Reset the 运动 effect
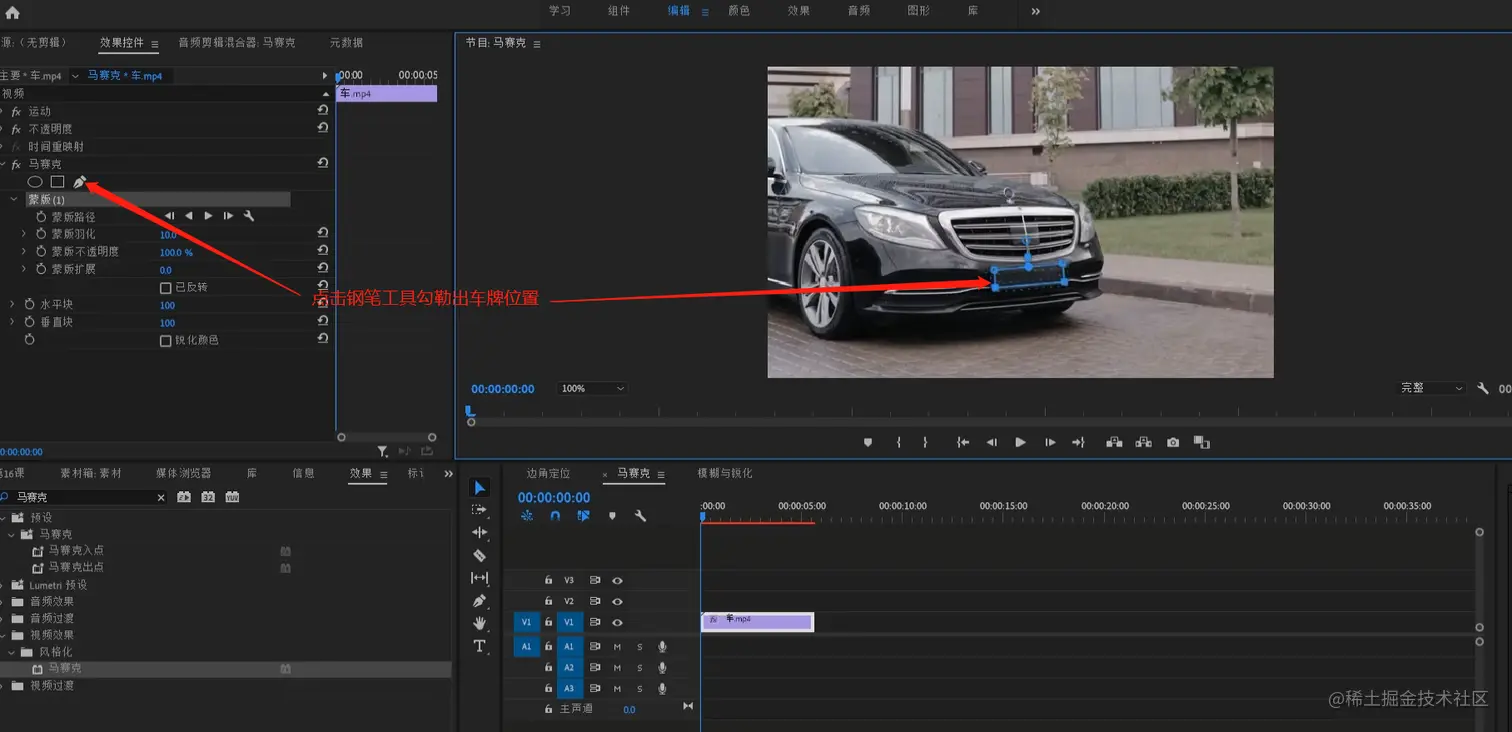1512x732 pixels. click(x=323, y=110)
